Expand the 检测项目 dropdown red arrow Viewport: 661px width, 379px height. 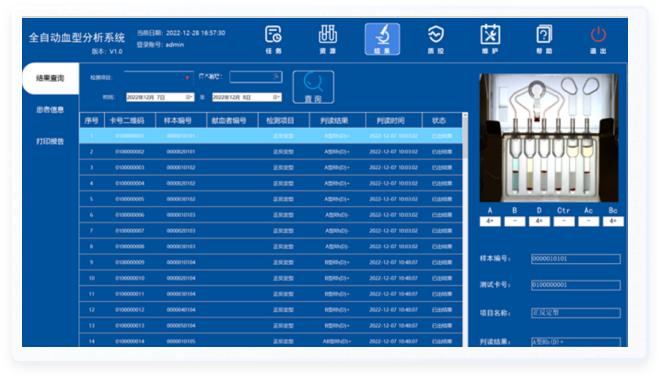pyautogui.click(x=187, y=78)
